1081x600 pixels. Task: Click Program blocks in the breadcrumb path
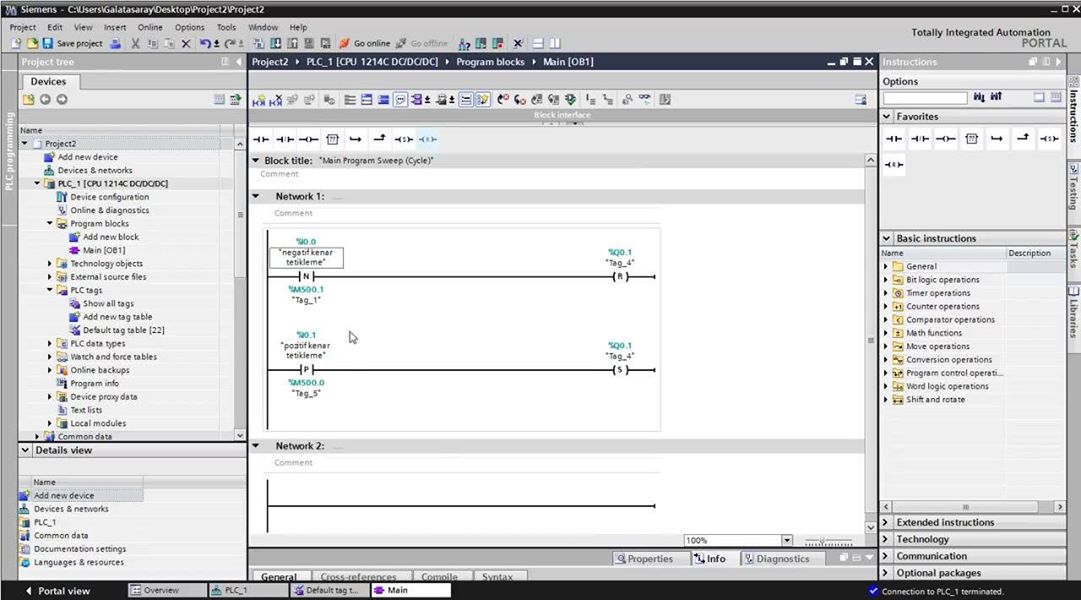click(490, 62)
